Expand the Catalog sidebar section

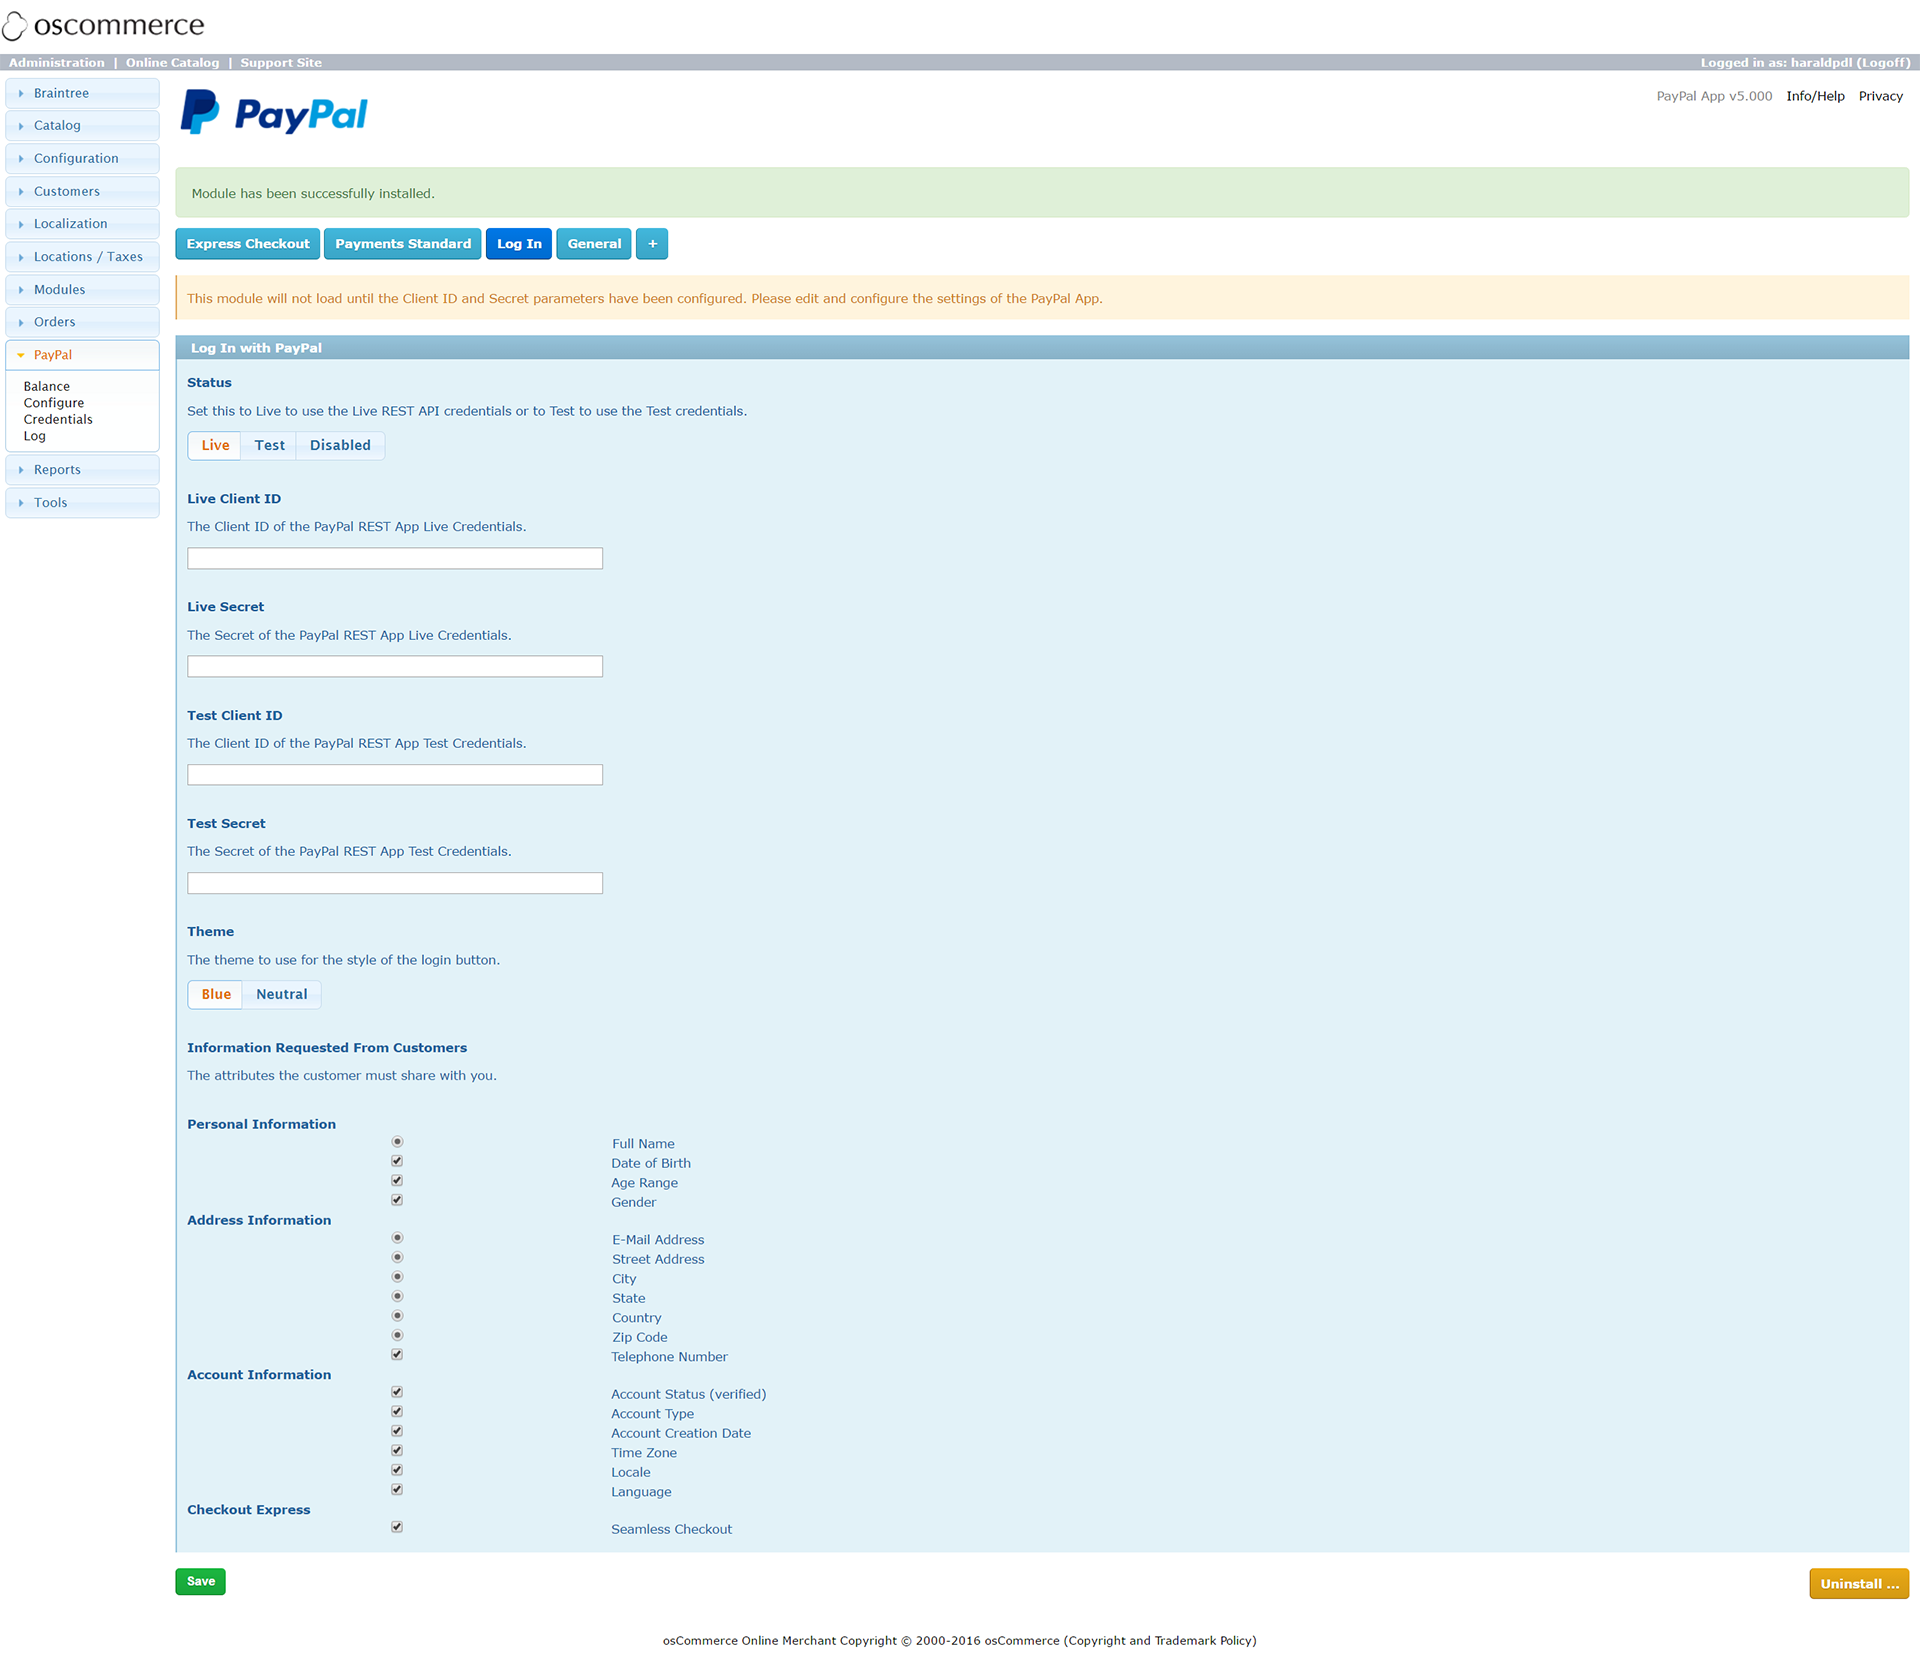click(82, 126)
